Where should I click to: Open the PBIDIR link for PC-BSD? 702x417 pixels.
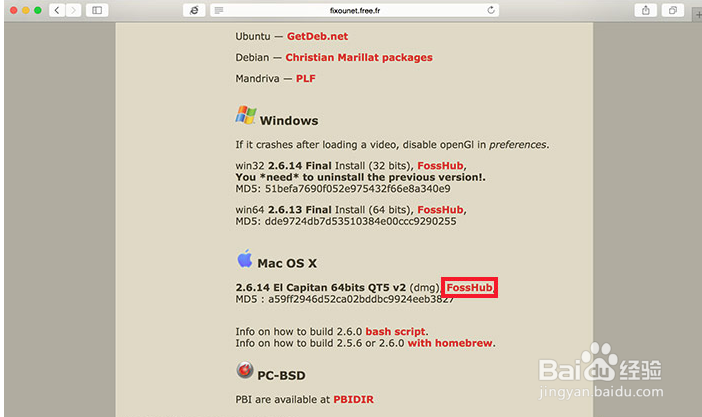(x=353, y=399)
